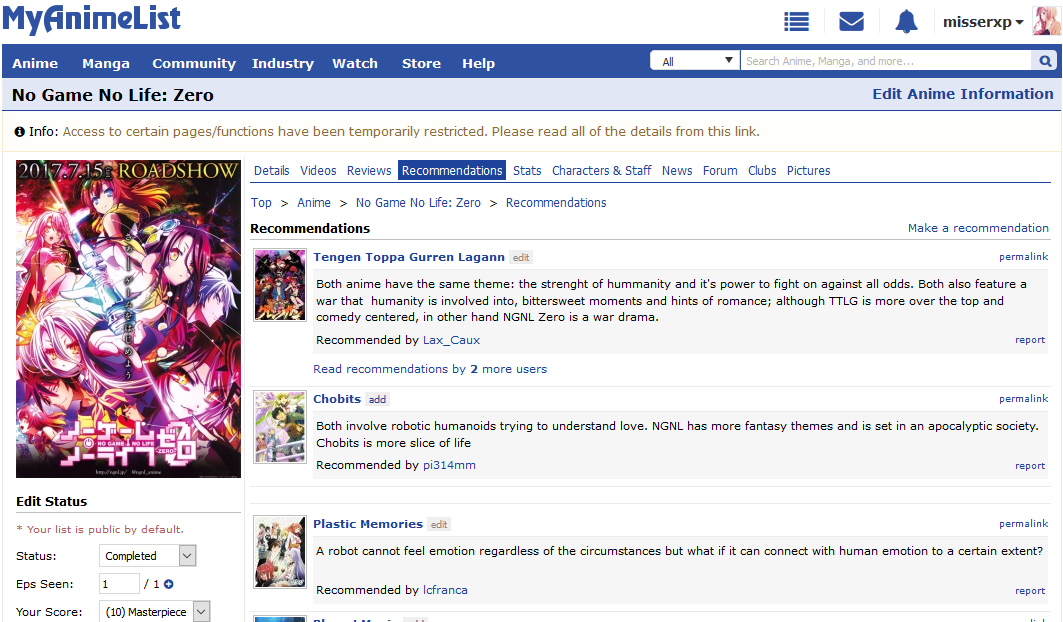Open the Status Completed dropdown
This screenshot has width=1063, height=622.
coord(148,556)
